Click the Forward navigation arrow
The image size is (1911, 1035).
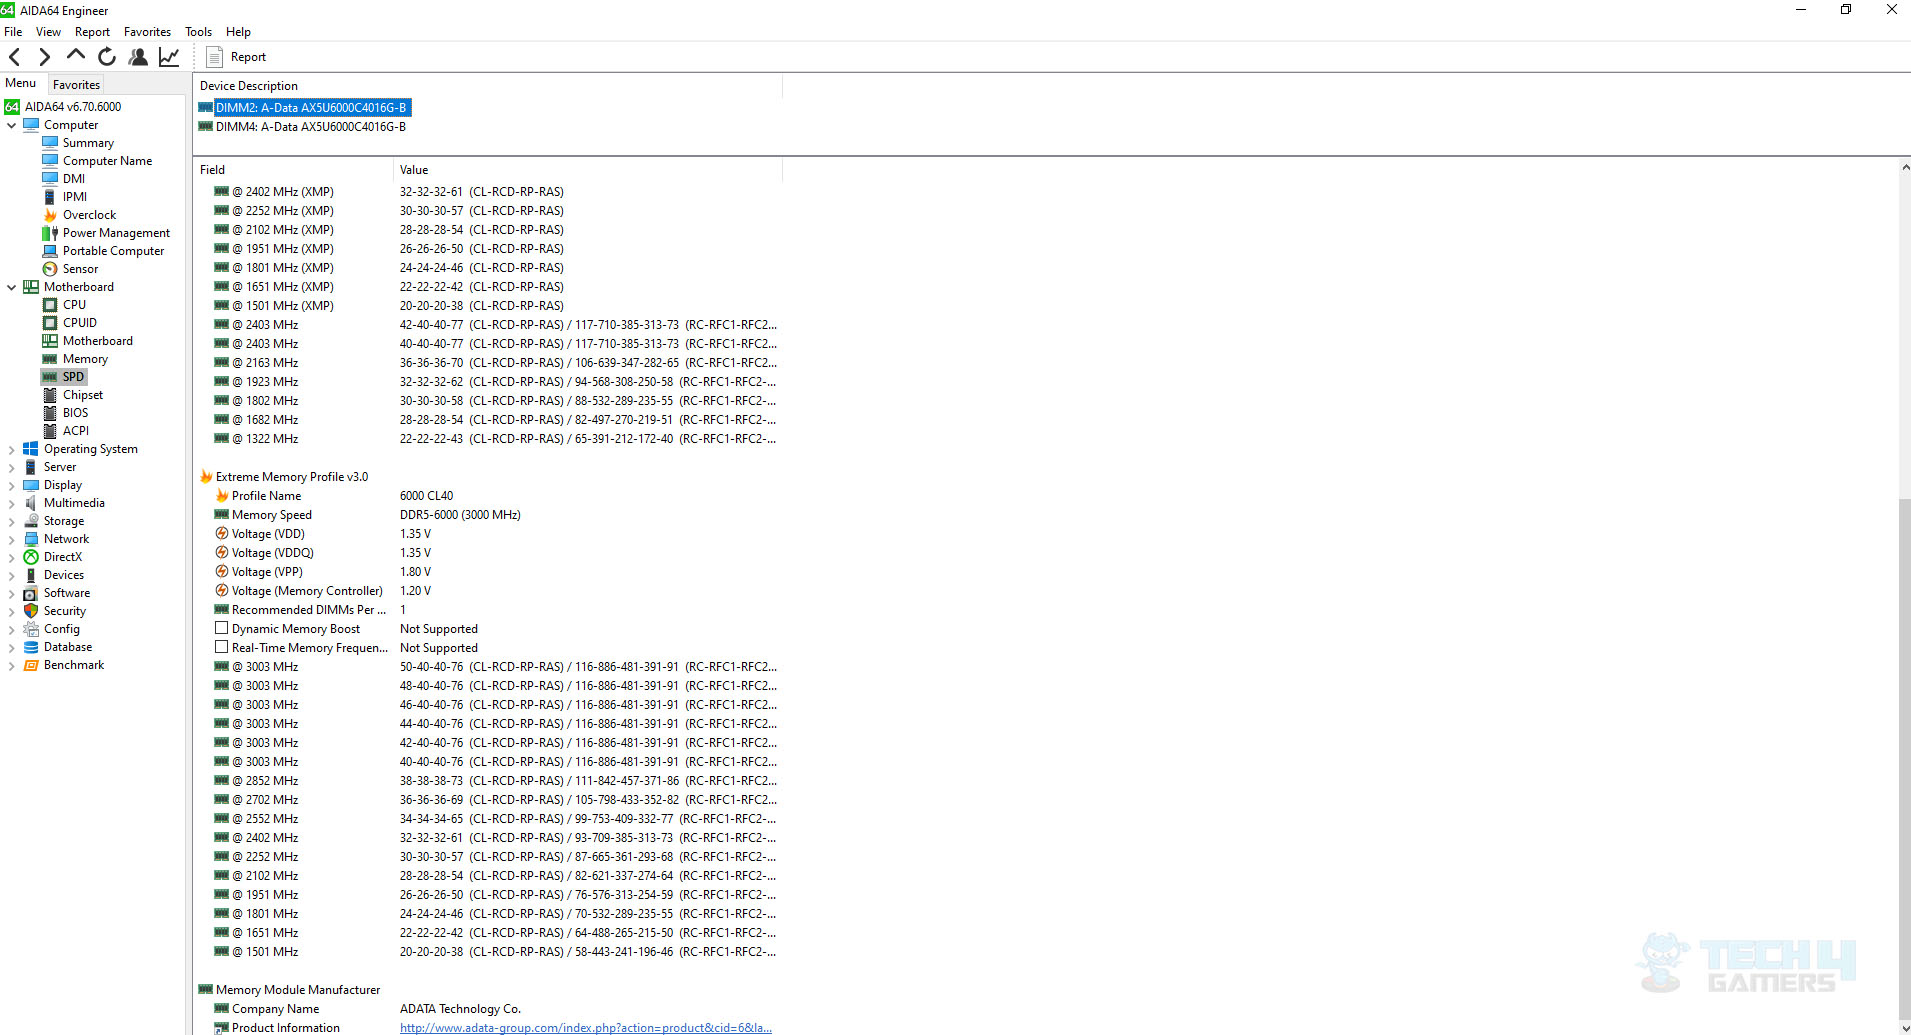(44, 57)
